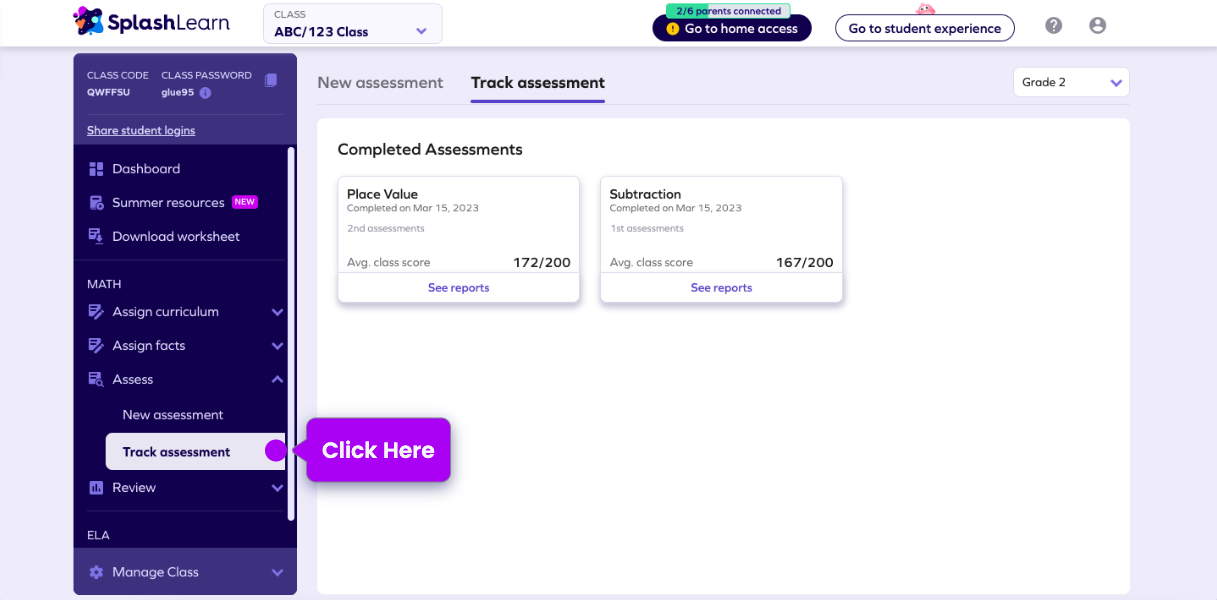Click Go to student experience button
The width and height of the screenshot is (1217, 600).
pos(924,29)
